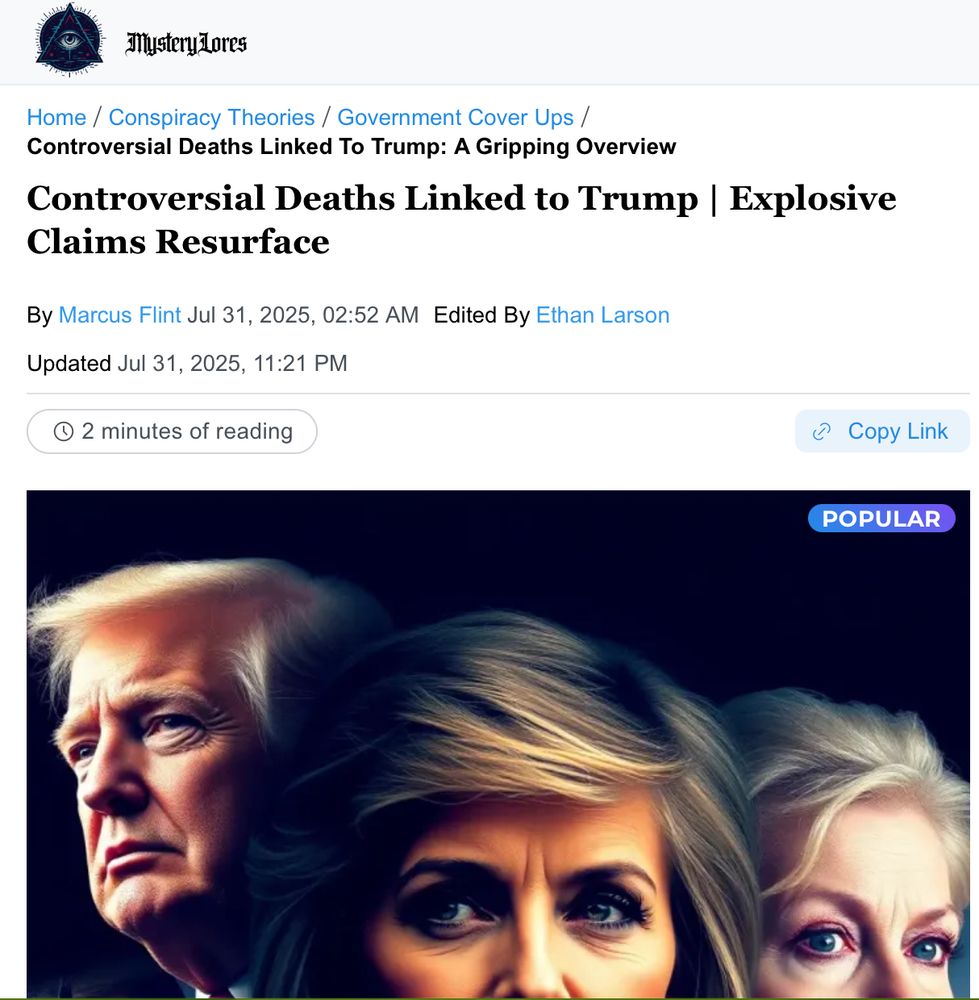Screen dimensions: 979x1000
Task: Click the article headline about Explosive Claims
Action: point(461,219)
